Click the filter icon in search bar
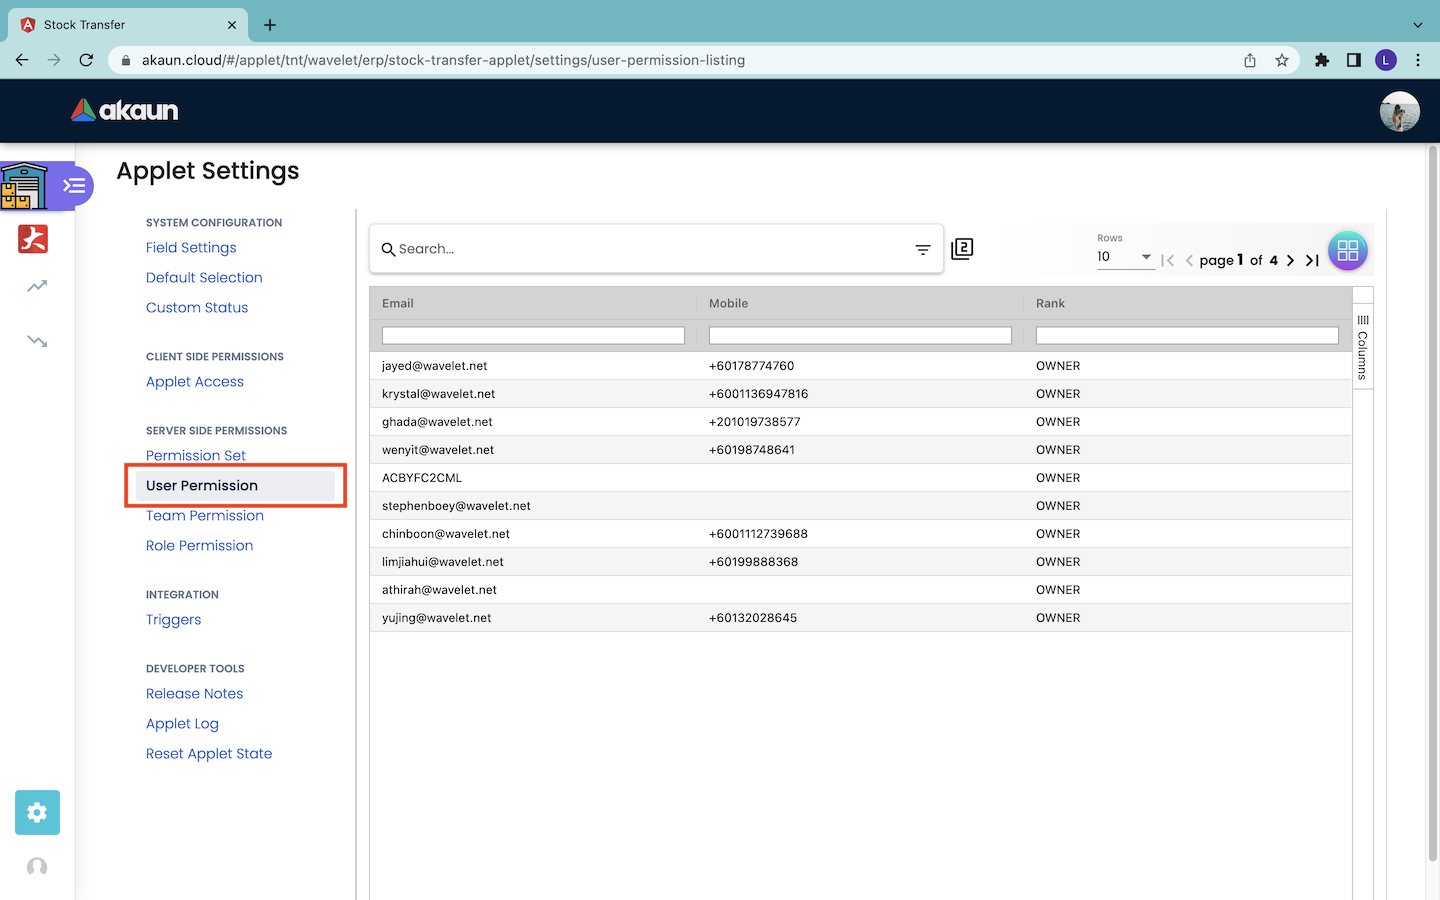Viewport: 1440px width, 900px height. coord(922,249)
